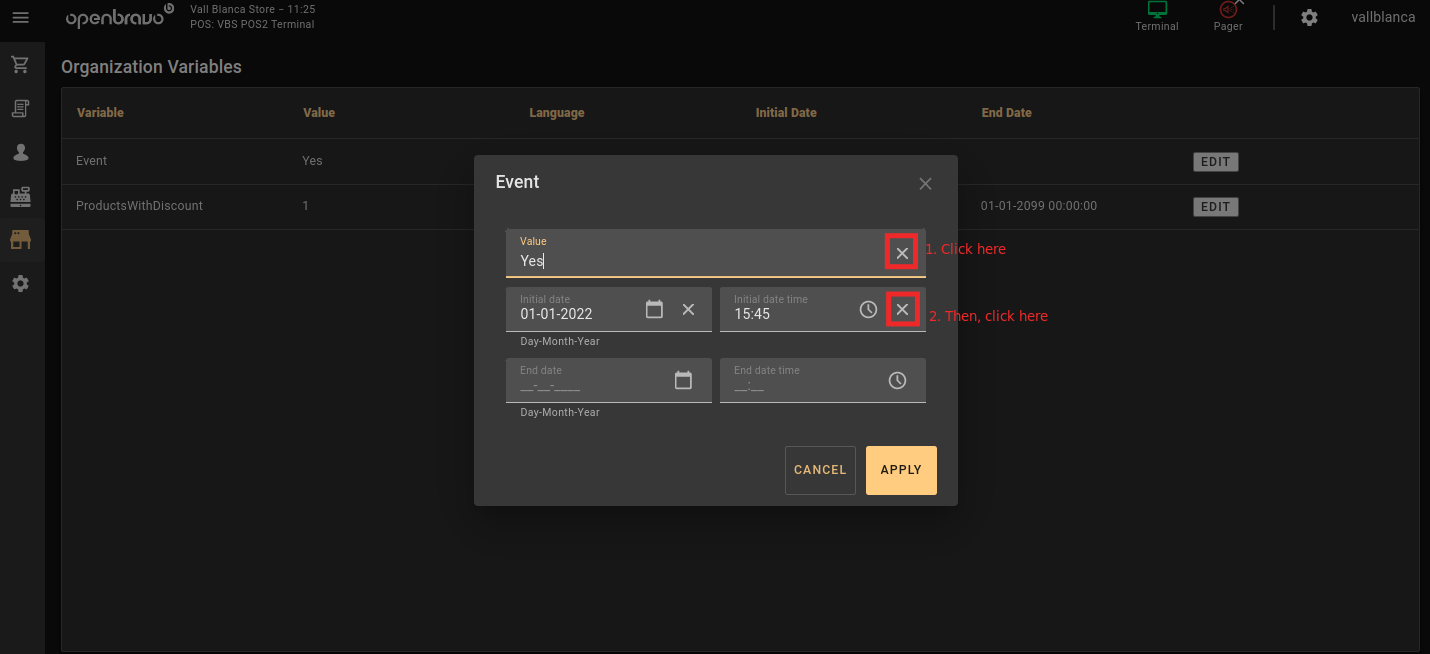This screenshot has width=1430, height=654.
Task: Open the hamburger menu
Action: 20,18
